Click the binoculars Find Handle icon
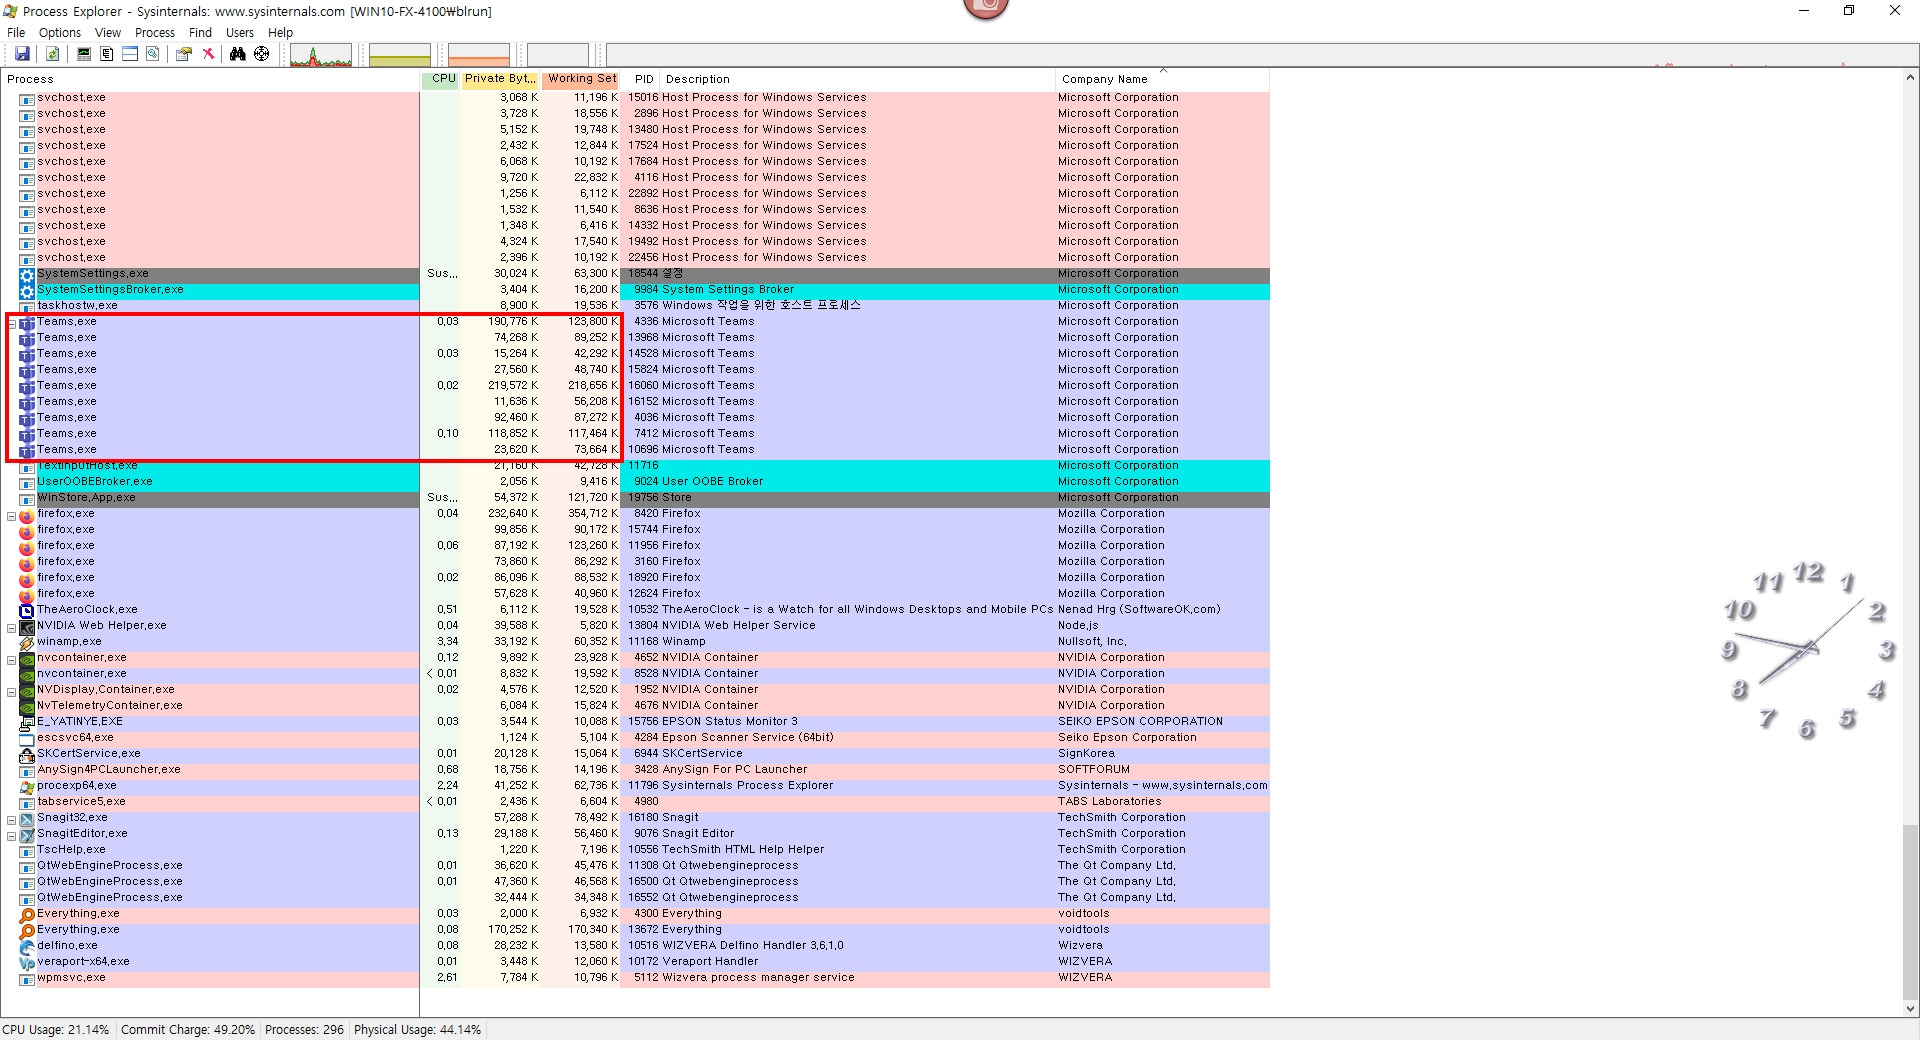The height and width of the screenshot is (1040, 1920). coord(238,54)
